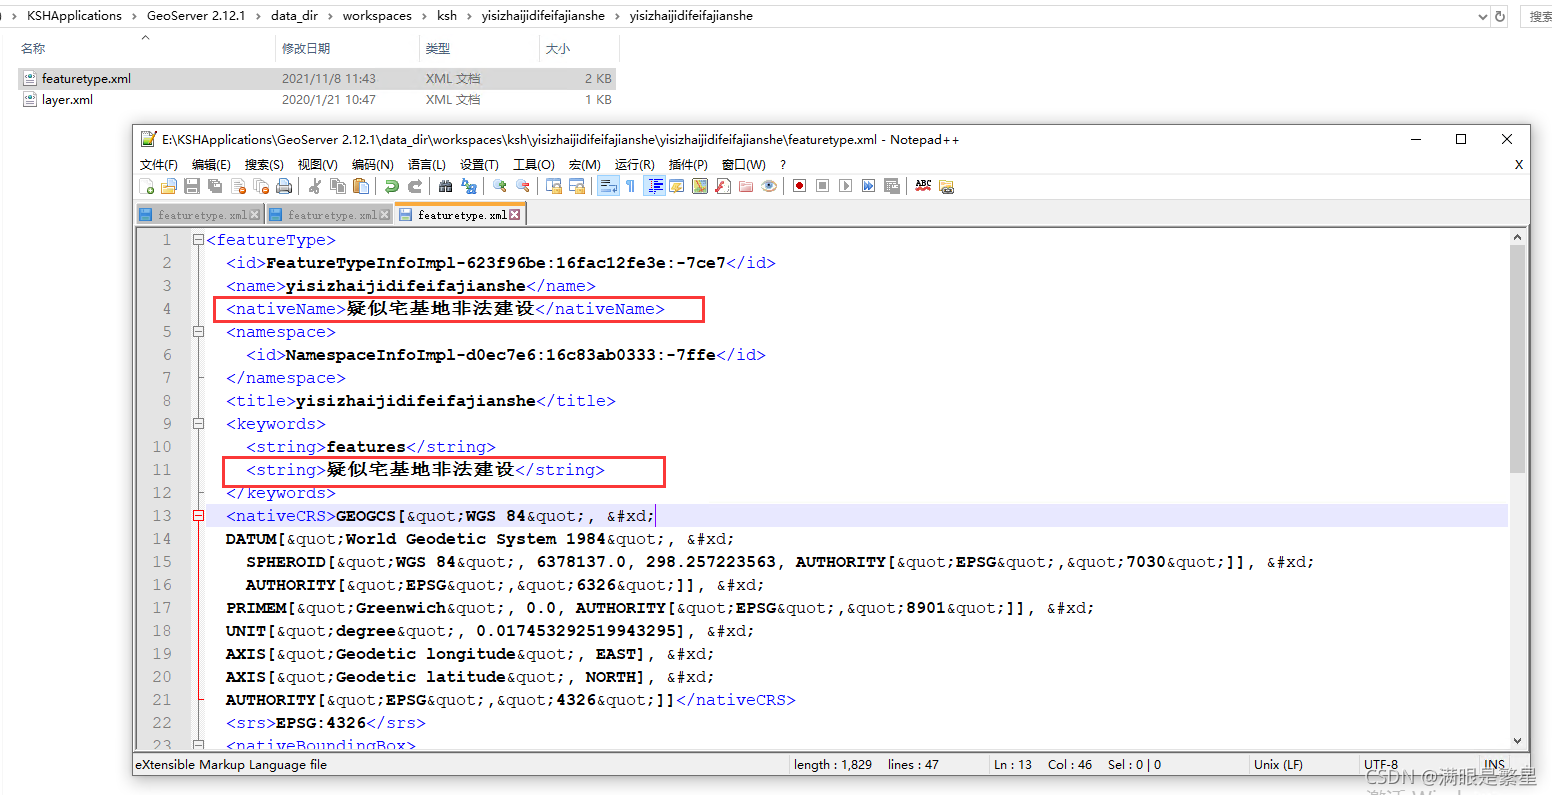Create a new document in Notepad++
This screenshot has height=795, width=1552.
tap(147, 186)
